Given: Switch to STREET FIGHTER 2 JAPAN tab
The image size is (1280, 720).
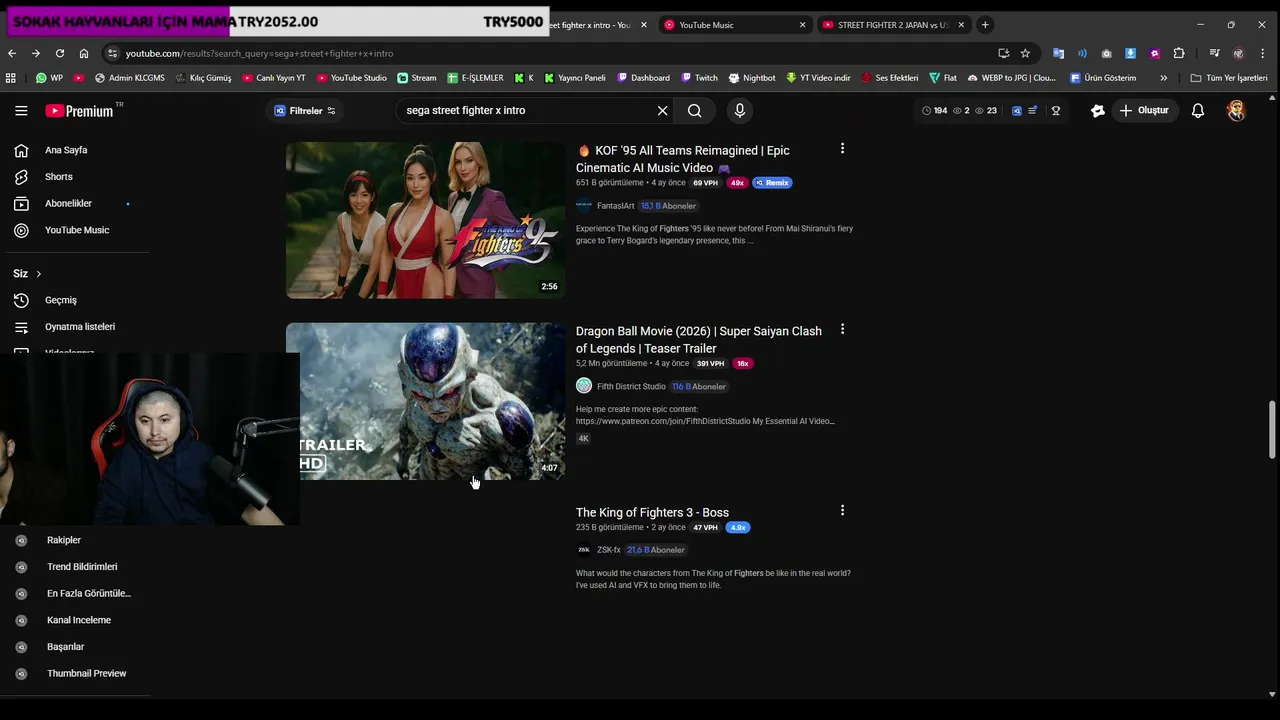Looking at the screenshot, I should click(x=894, y=25).
